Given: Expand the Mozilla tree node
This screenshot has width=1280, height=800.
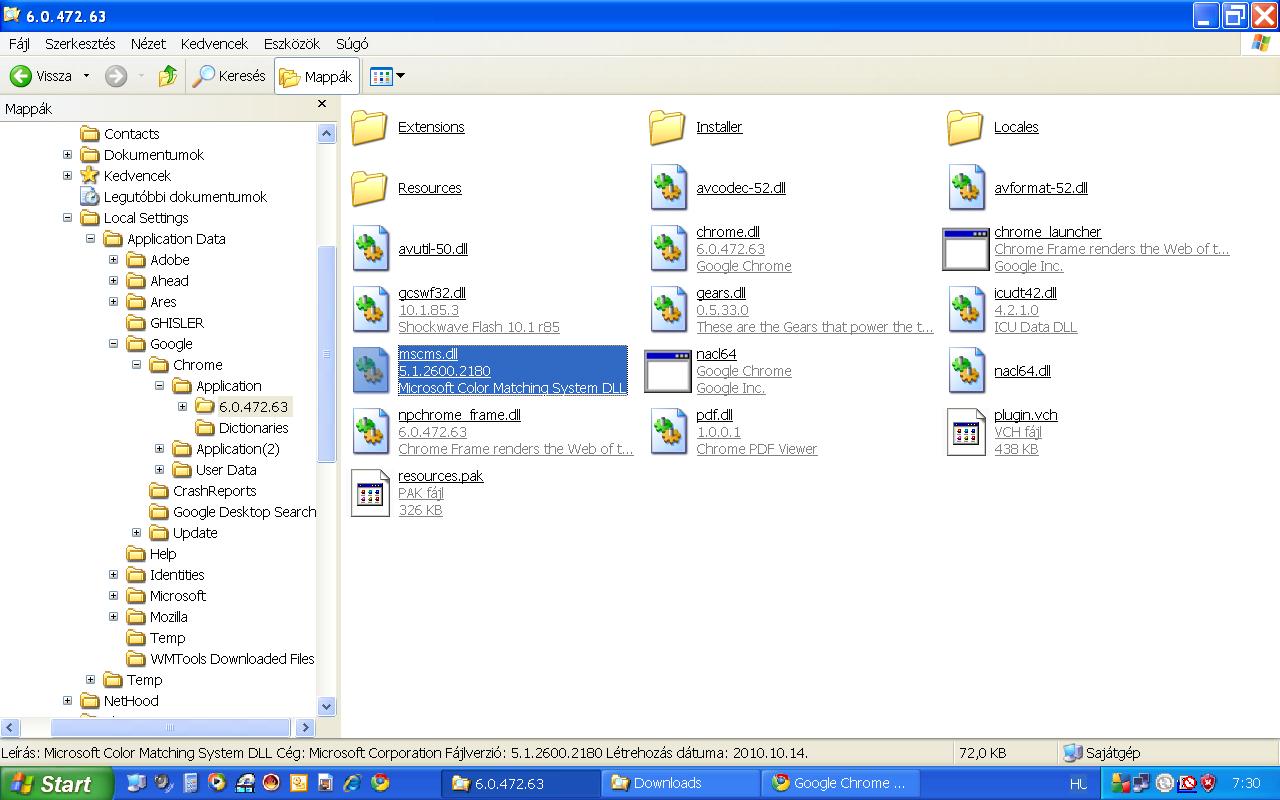Looking at the screenshot, I should point(113,617).
